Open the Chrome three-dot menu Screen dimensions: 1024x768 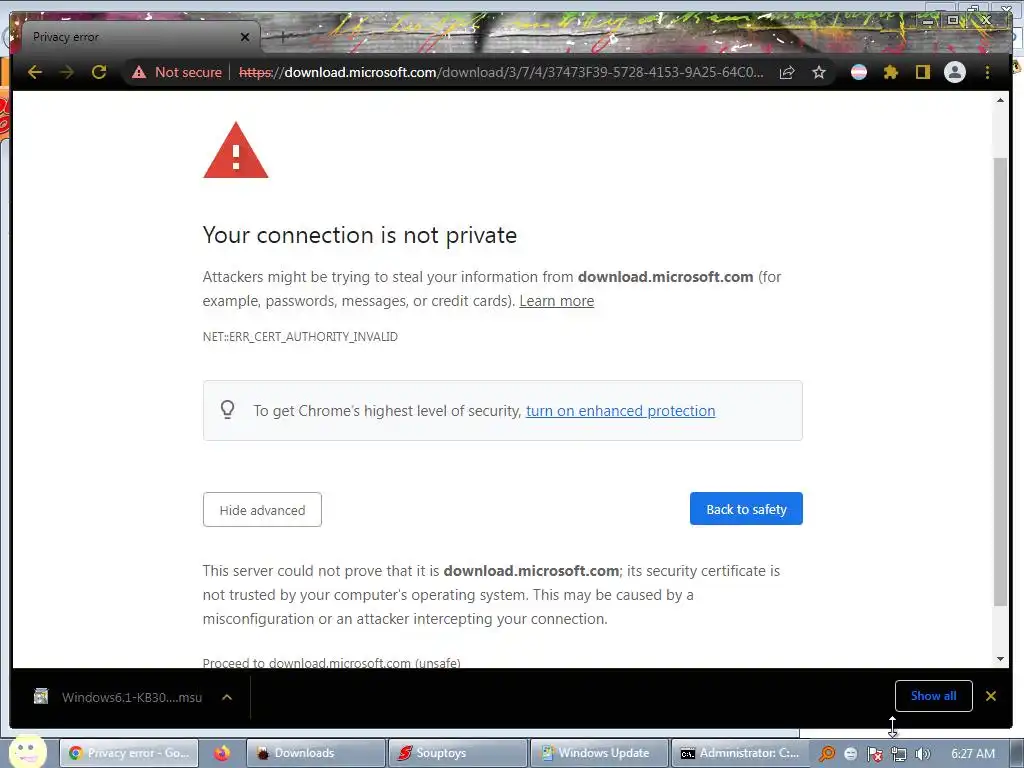pyautogui.click(x=987, y=72)
